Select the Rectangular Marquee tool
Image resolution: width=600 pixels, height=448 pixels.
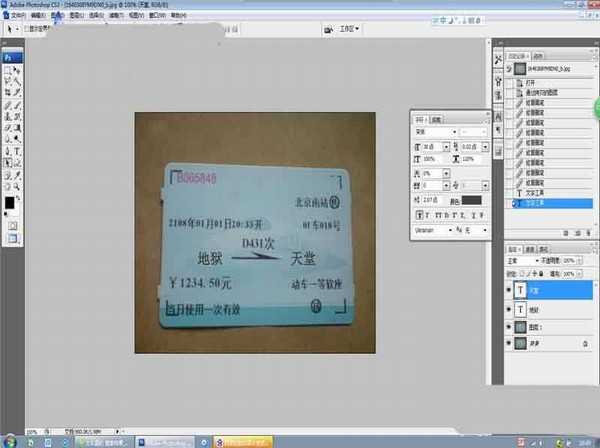point(7,71)
